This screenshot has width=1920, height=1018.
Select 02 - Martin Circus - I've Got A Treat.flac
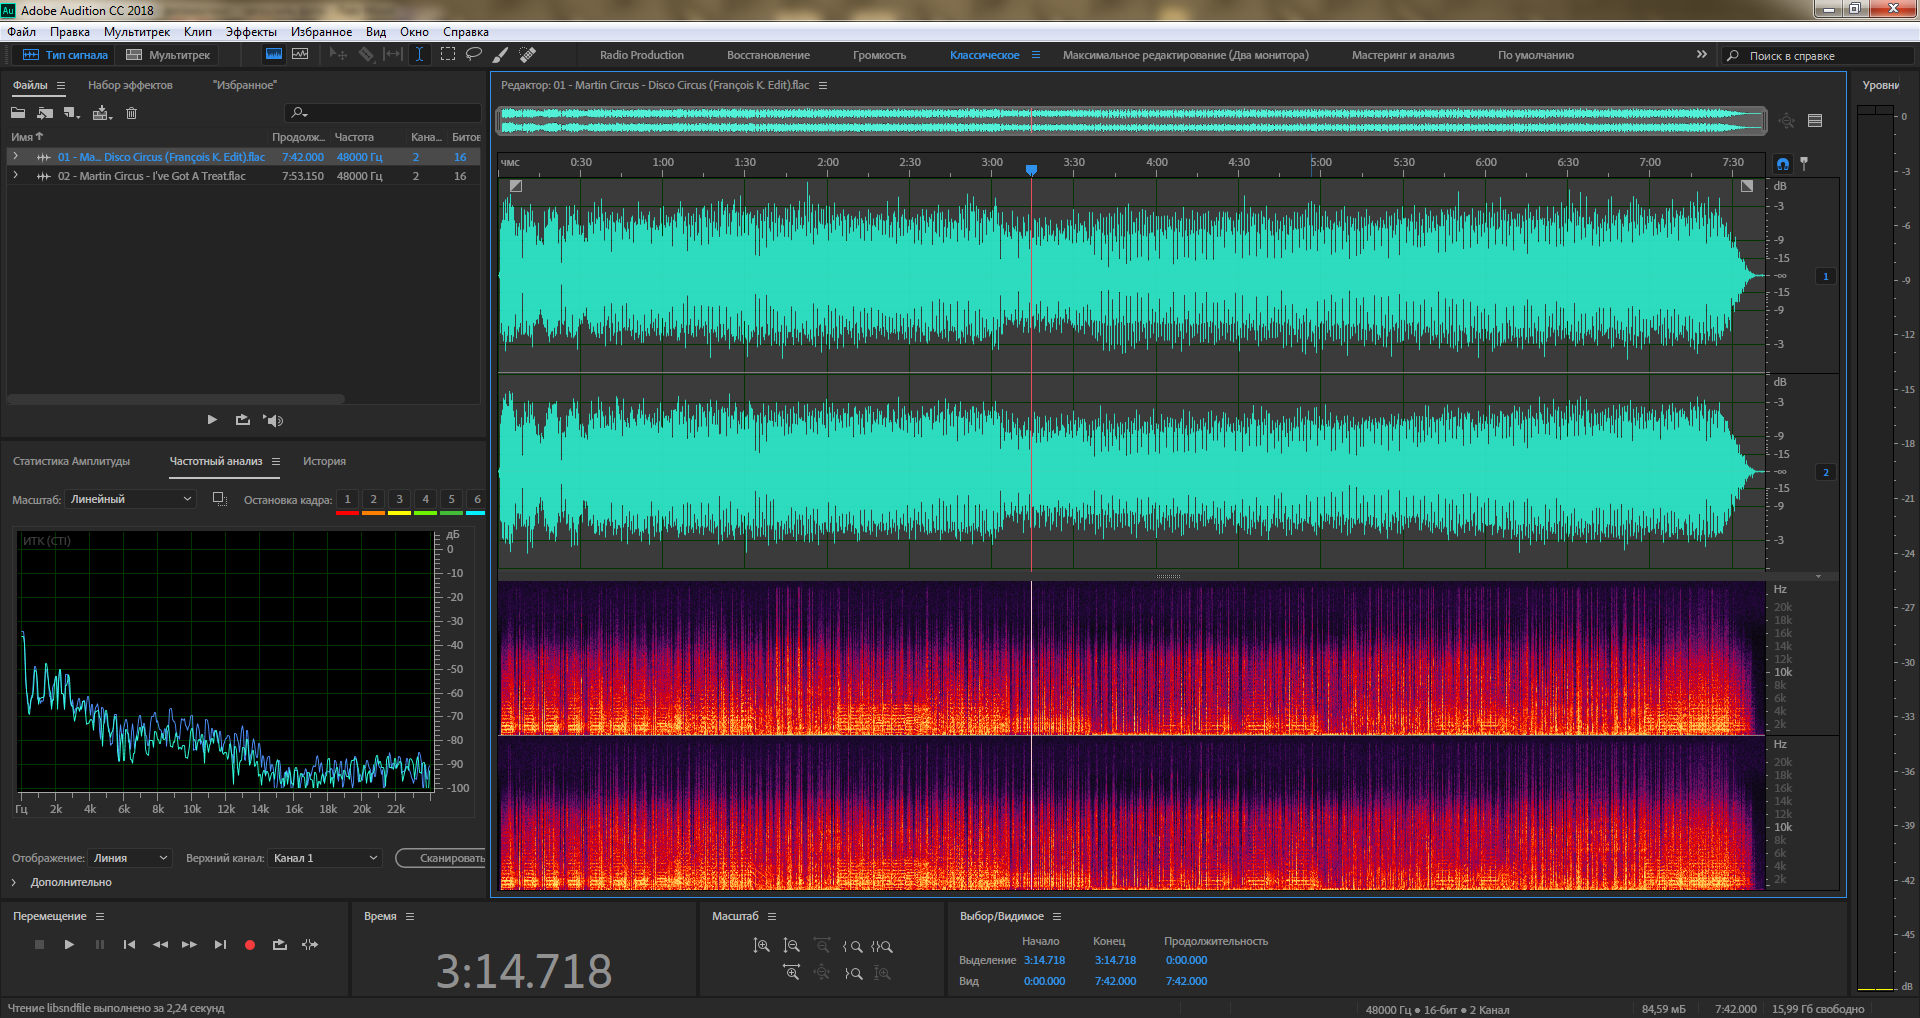(x=151, y=176)
